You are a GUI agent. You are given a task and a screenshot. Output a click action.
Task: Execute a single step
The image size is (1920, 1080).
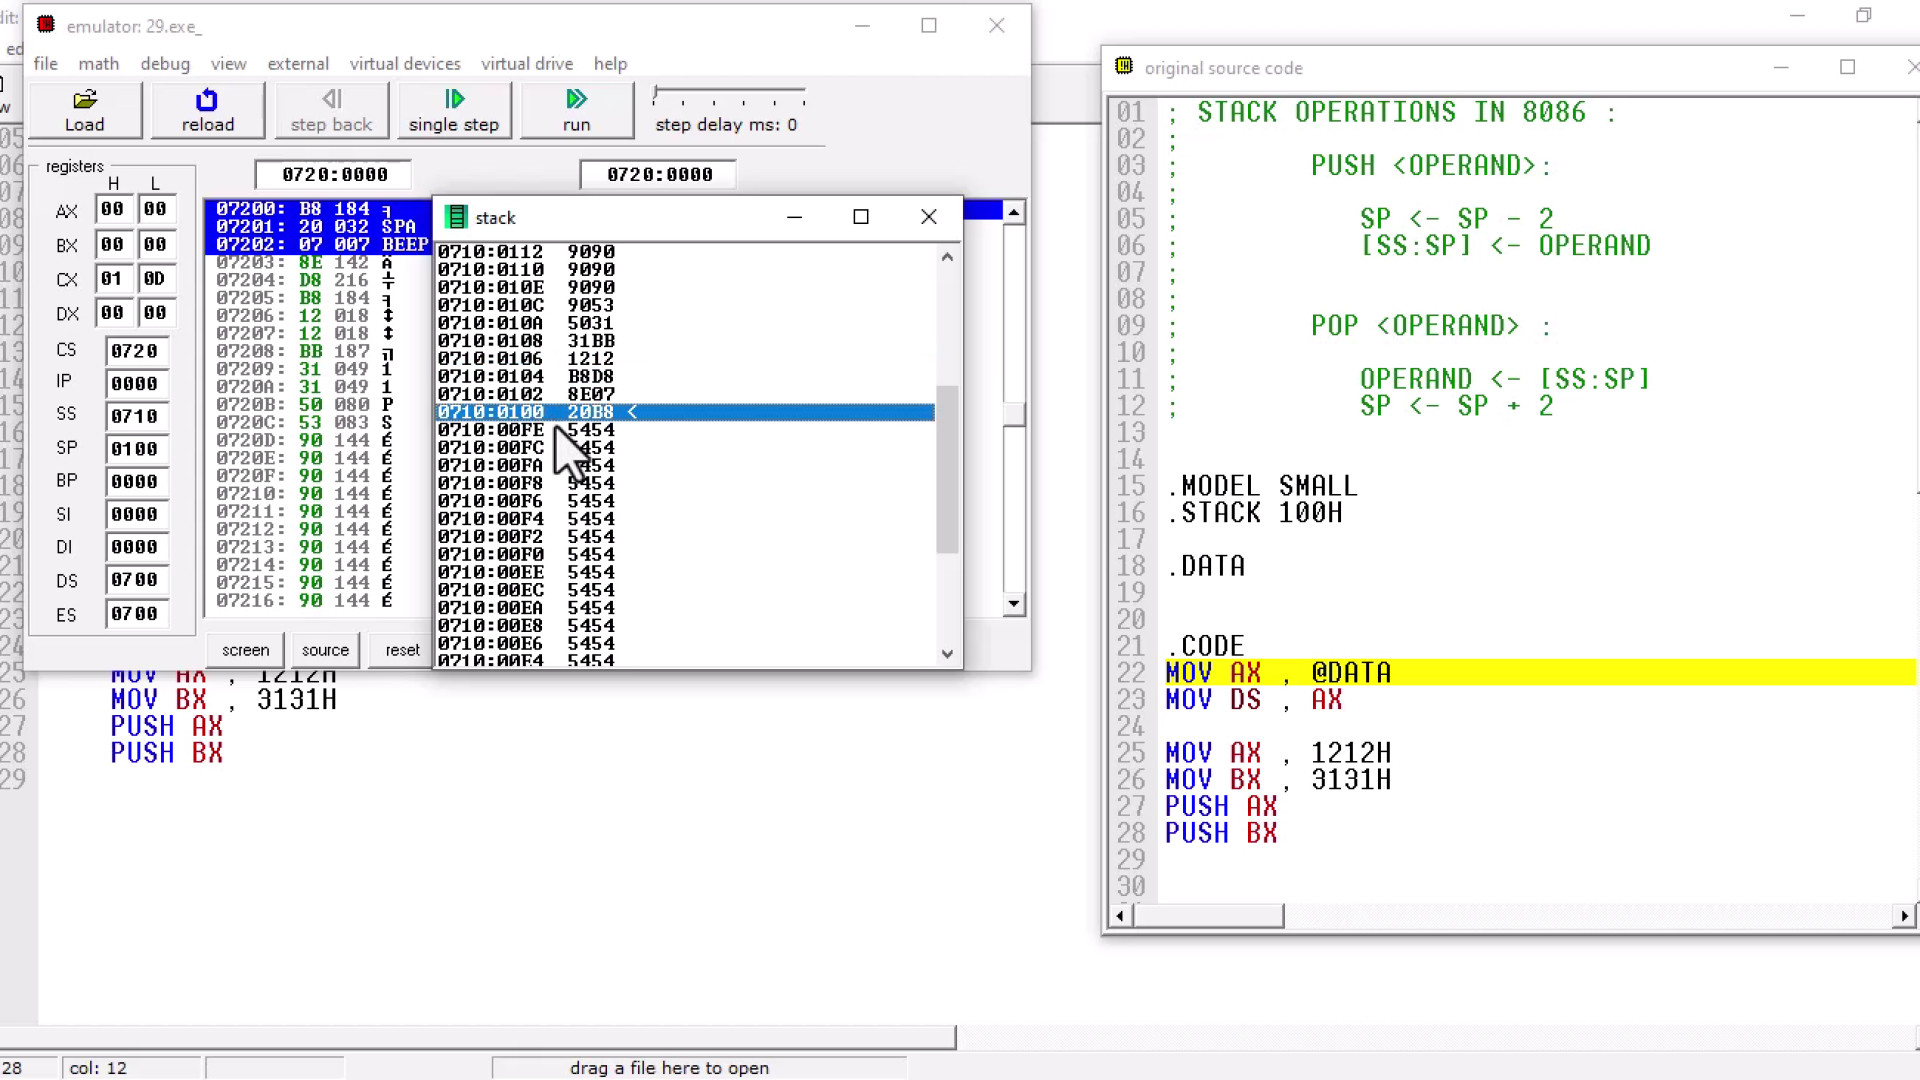454,110
